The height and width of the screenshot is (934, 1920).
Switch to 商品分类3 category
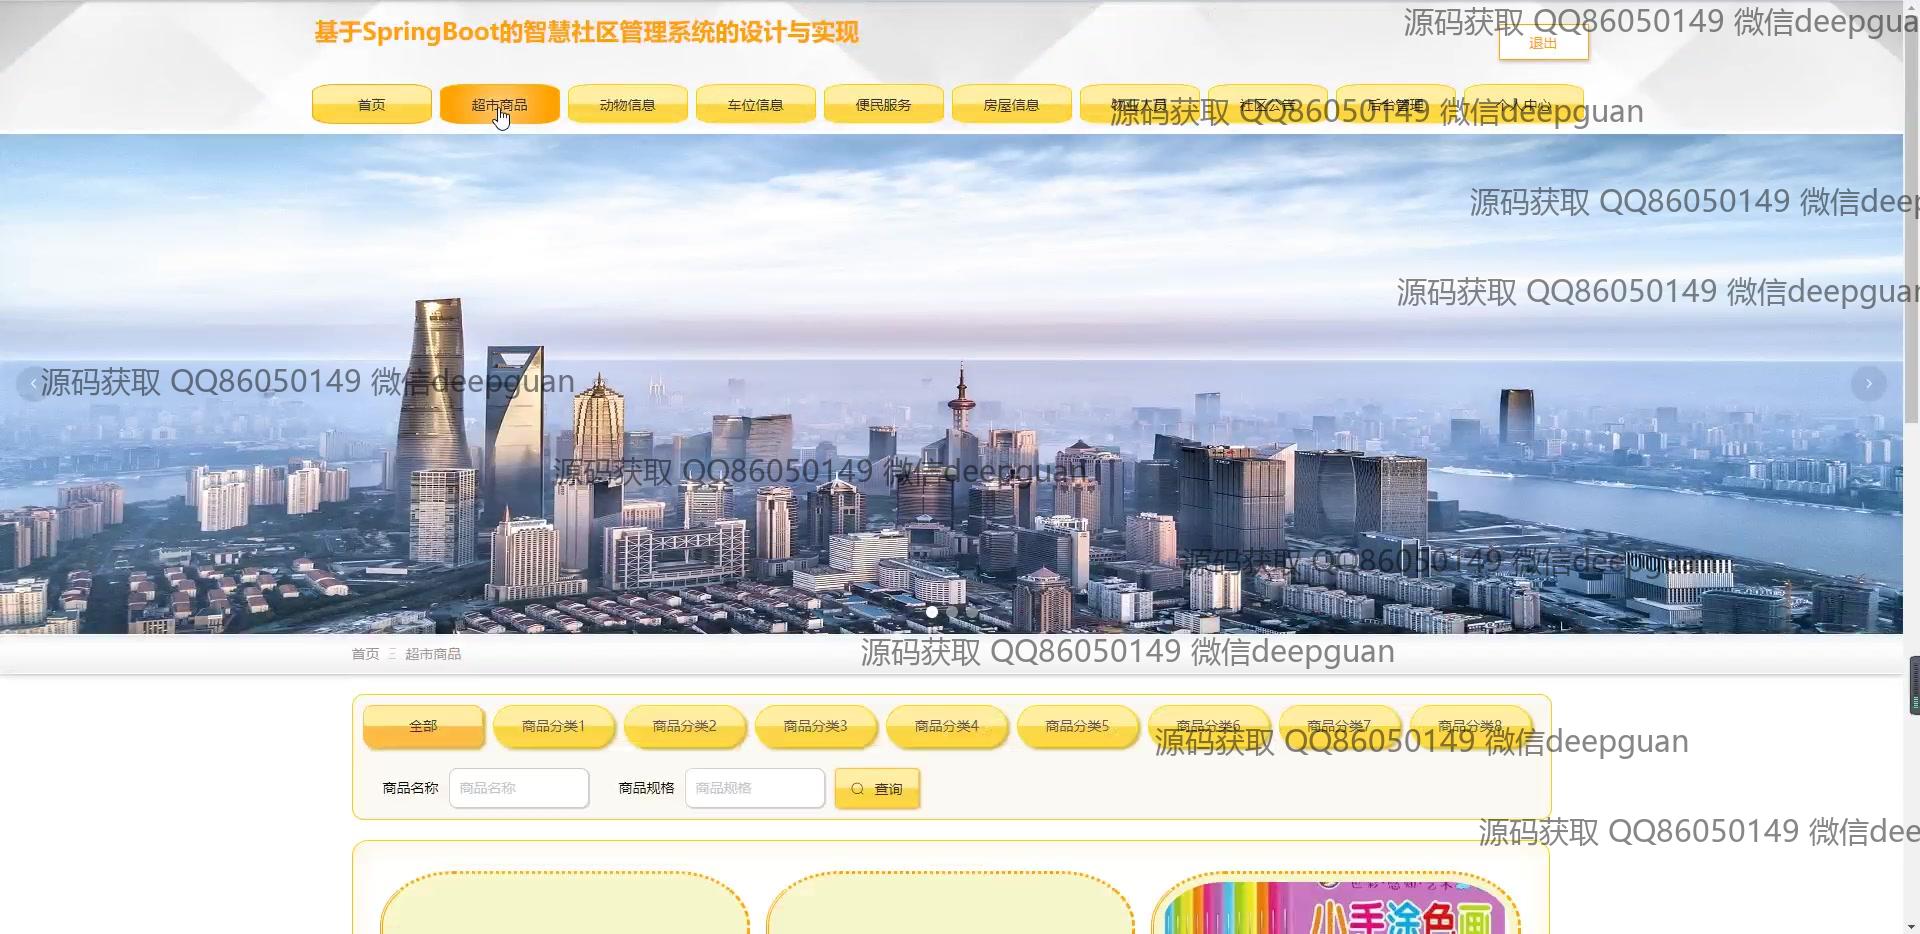pos(816,726)
